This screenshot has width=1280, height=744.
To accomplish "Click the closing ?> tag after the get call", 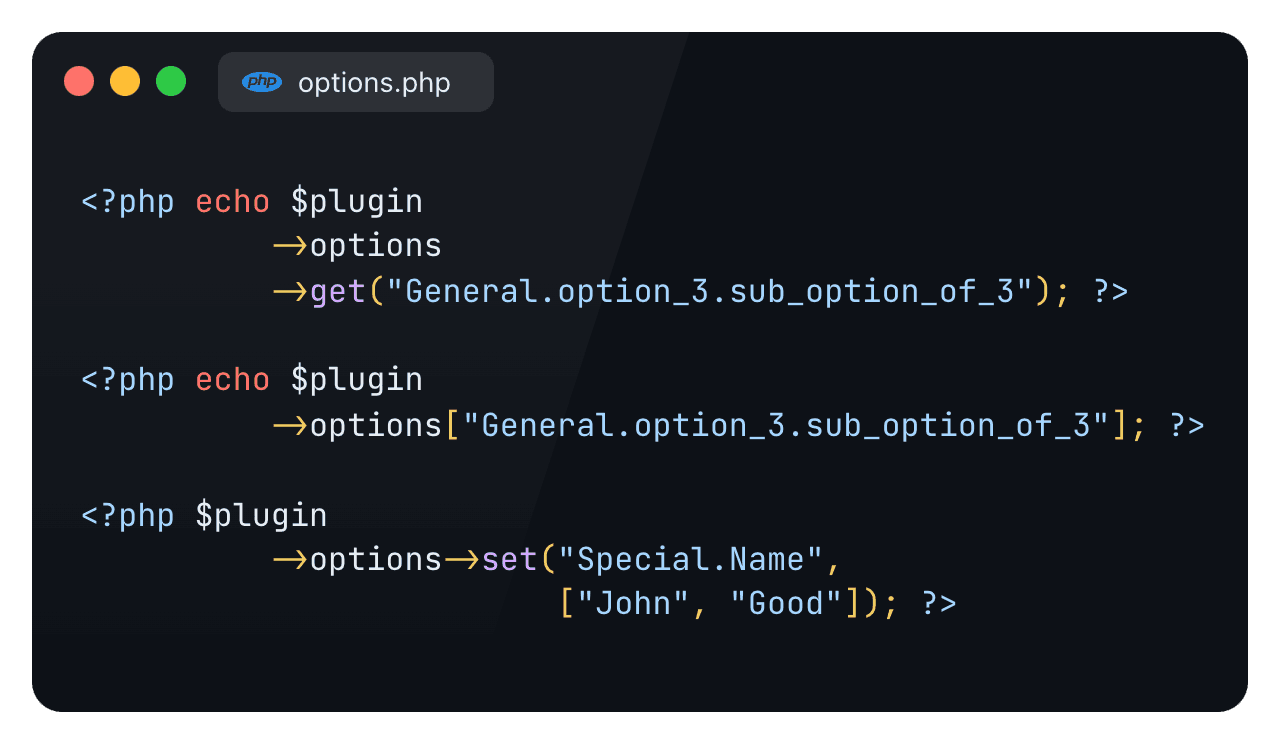I will tap(1110, 291).
